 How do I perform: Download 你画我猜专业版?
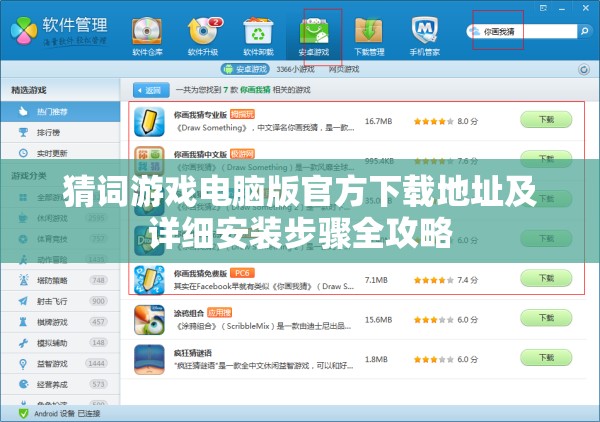(546, 120)
